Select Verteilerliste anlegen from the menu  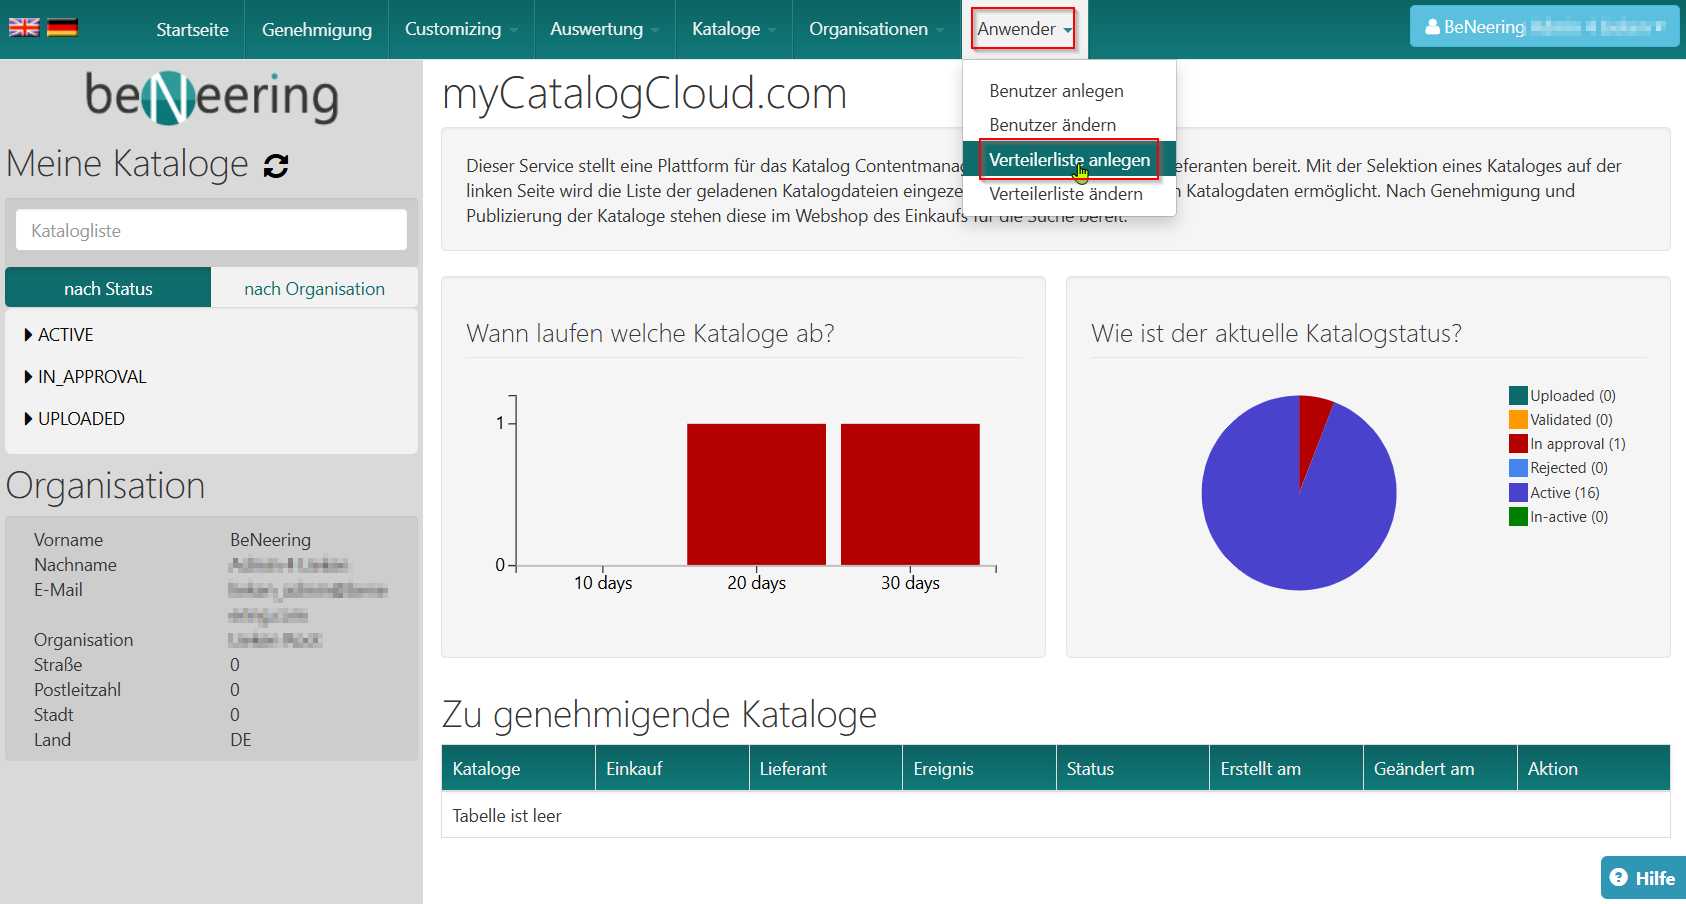pyautogui.click(x=1068, y=160)
